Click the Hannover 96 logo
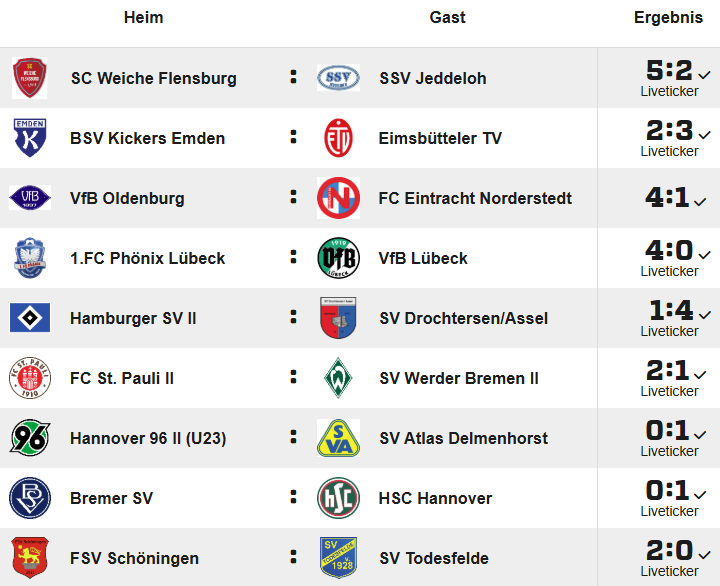This screenshot has width=720, height=586. point(30,438)
